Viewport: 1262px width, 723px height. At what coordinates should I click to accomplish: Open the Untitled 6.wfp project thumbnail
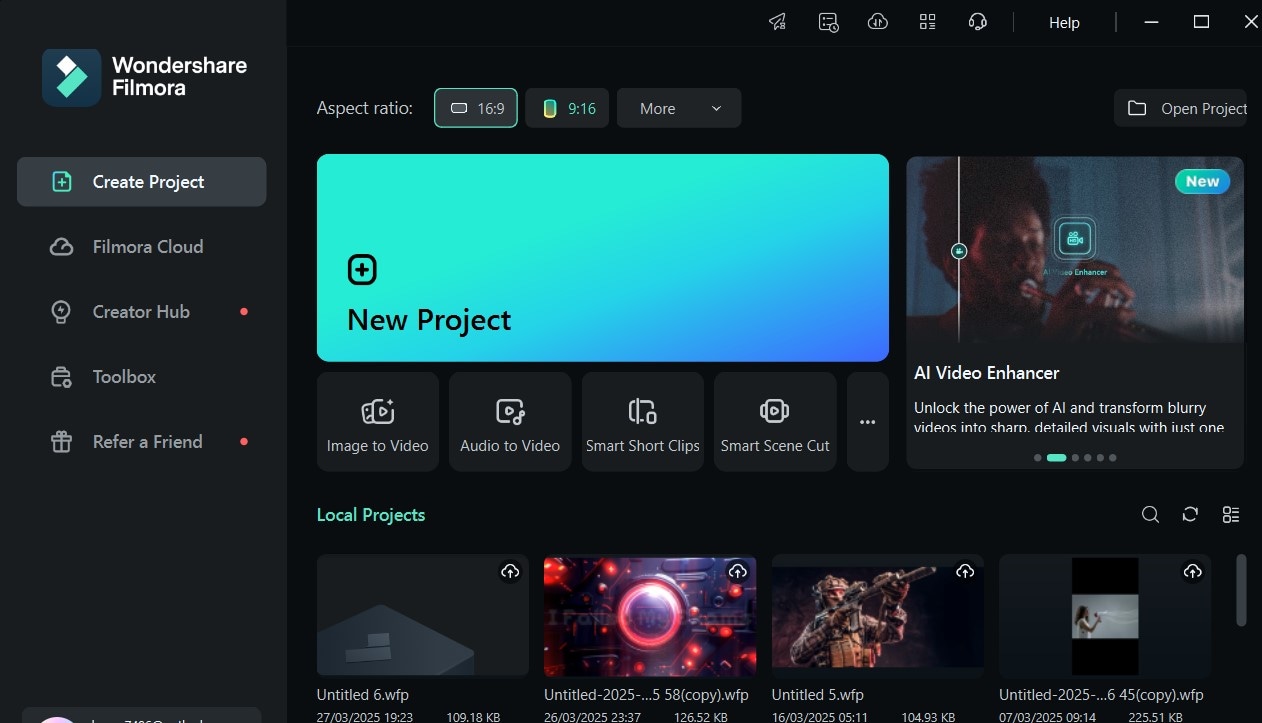pos(423,615)
